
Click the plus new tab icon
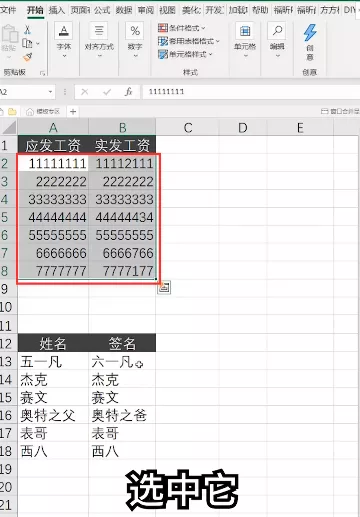[x=73, y=112]
